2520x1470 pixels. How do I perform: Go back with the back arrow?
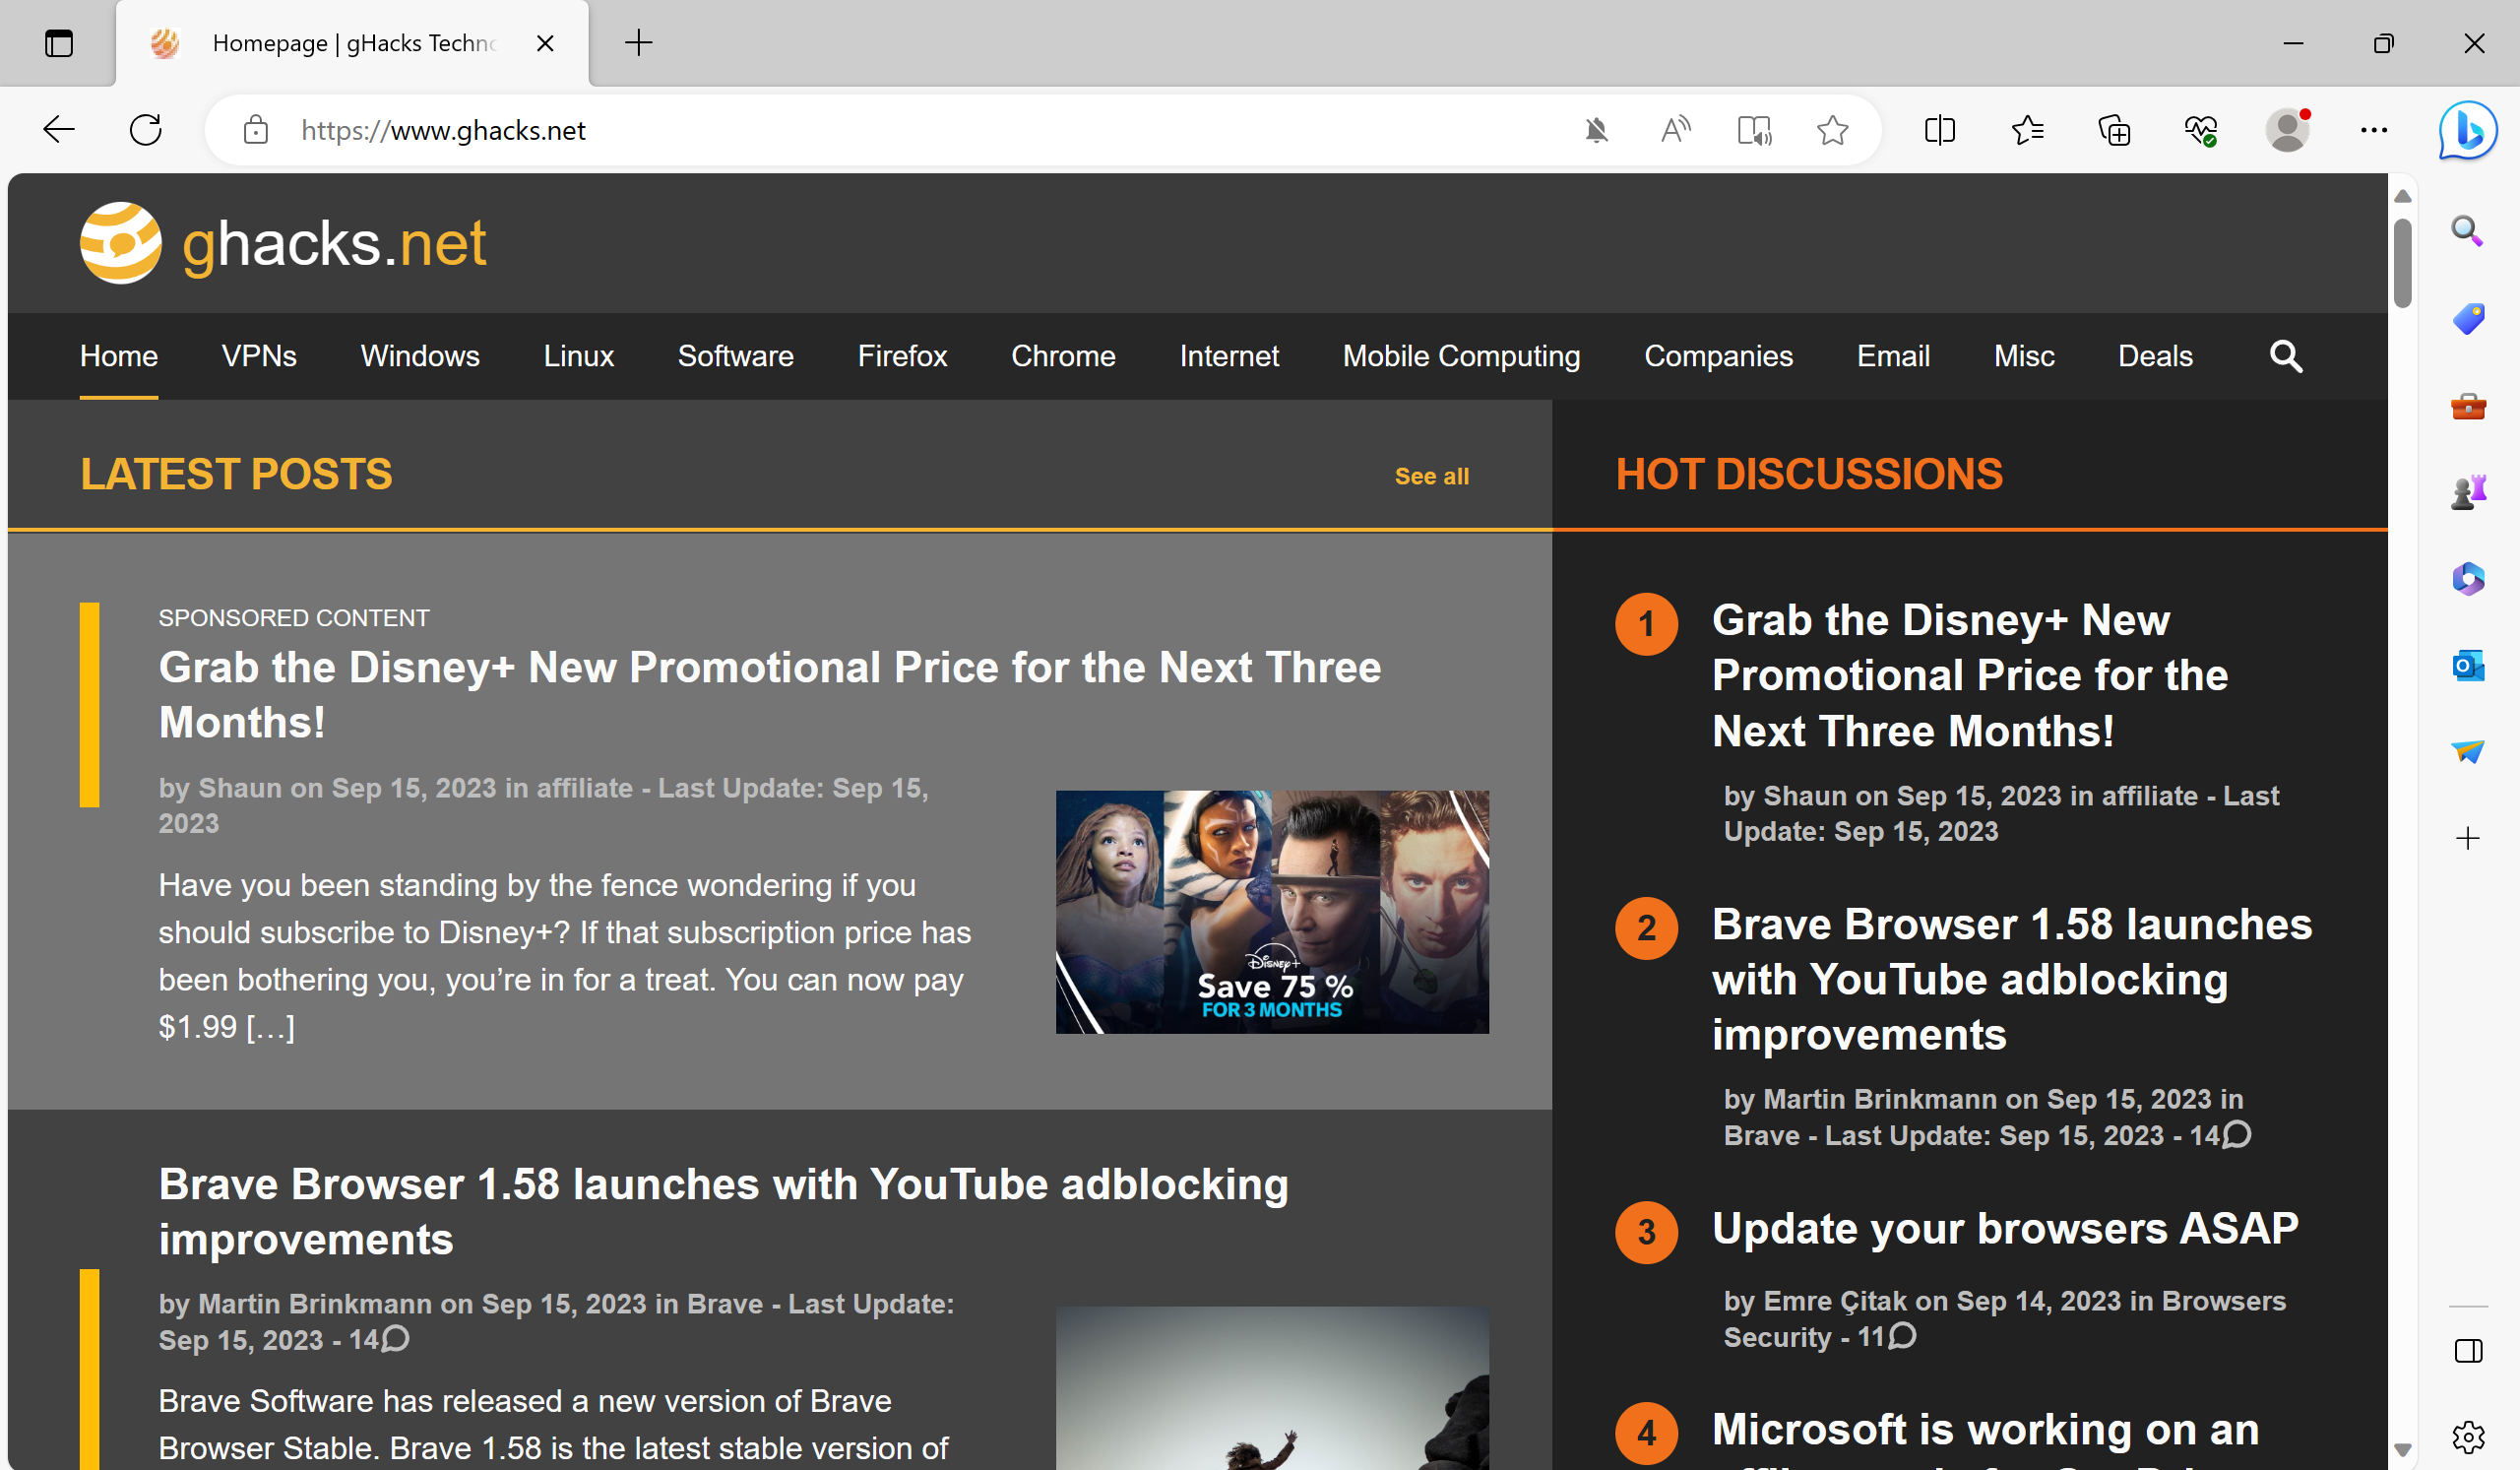coord(59,130)
